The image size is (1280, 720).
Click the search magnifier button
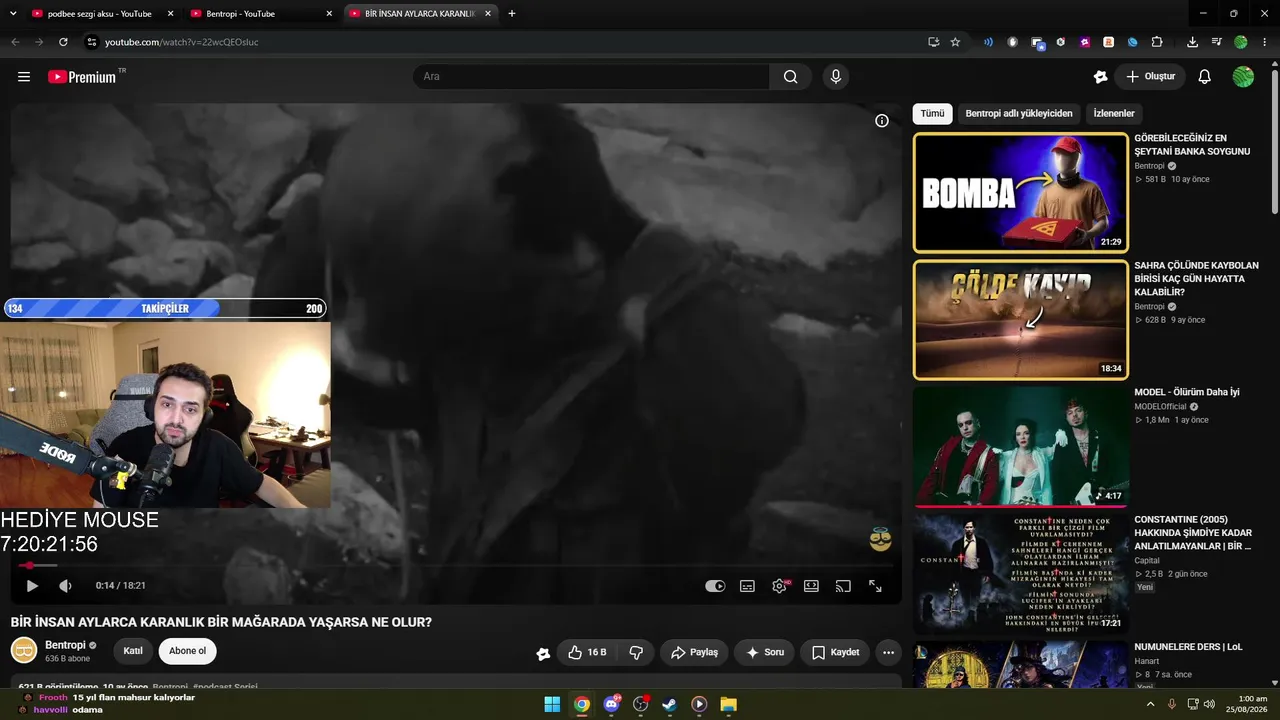pos(791,77)
